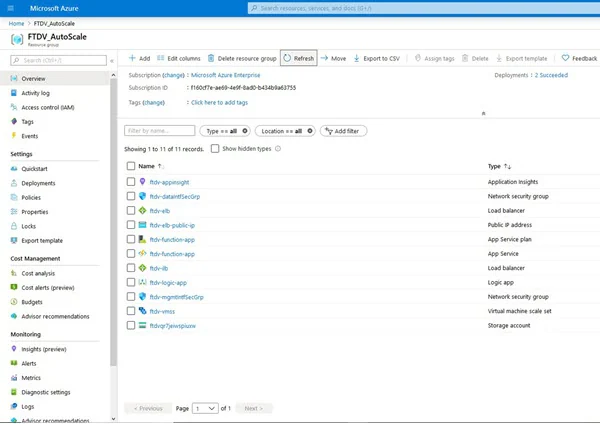Click the Delete resource group trash icon
The height and width of the screenshot is (424, 600).
pyautogui.click(x=211, y=58)
